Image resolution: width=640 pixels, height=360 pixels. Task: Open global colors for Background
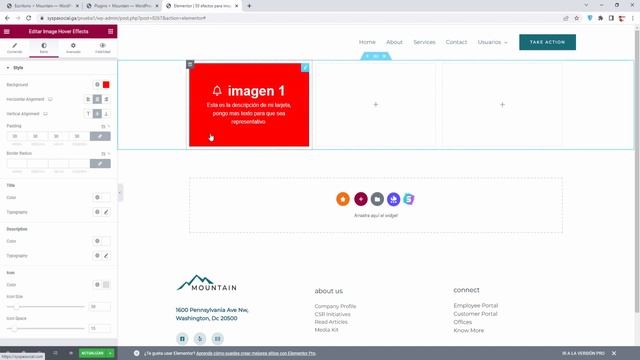point(97,84)
